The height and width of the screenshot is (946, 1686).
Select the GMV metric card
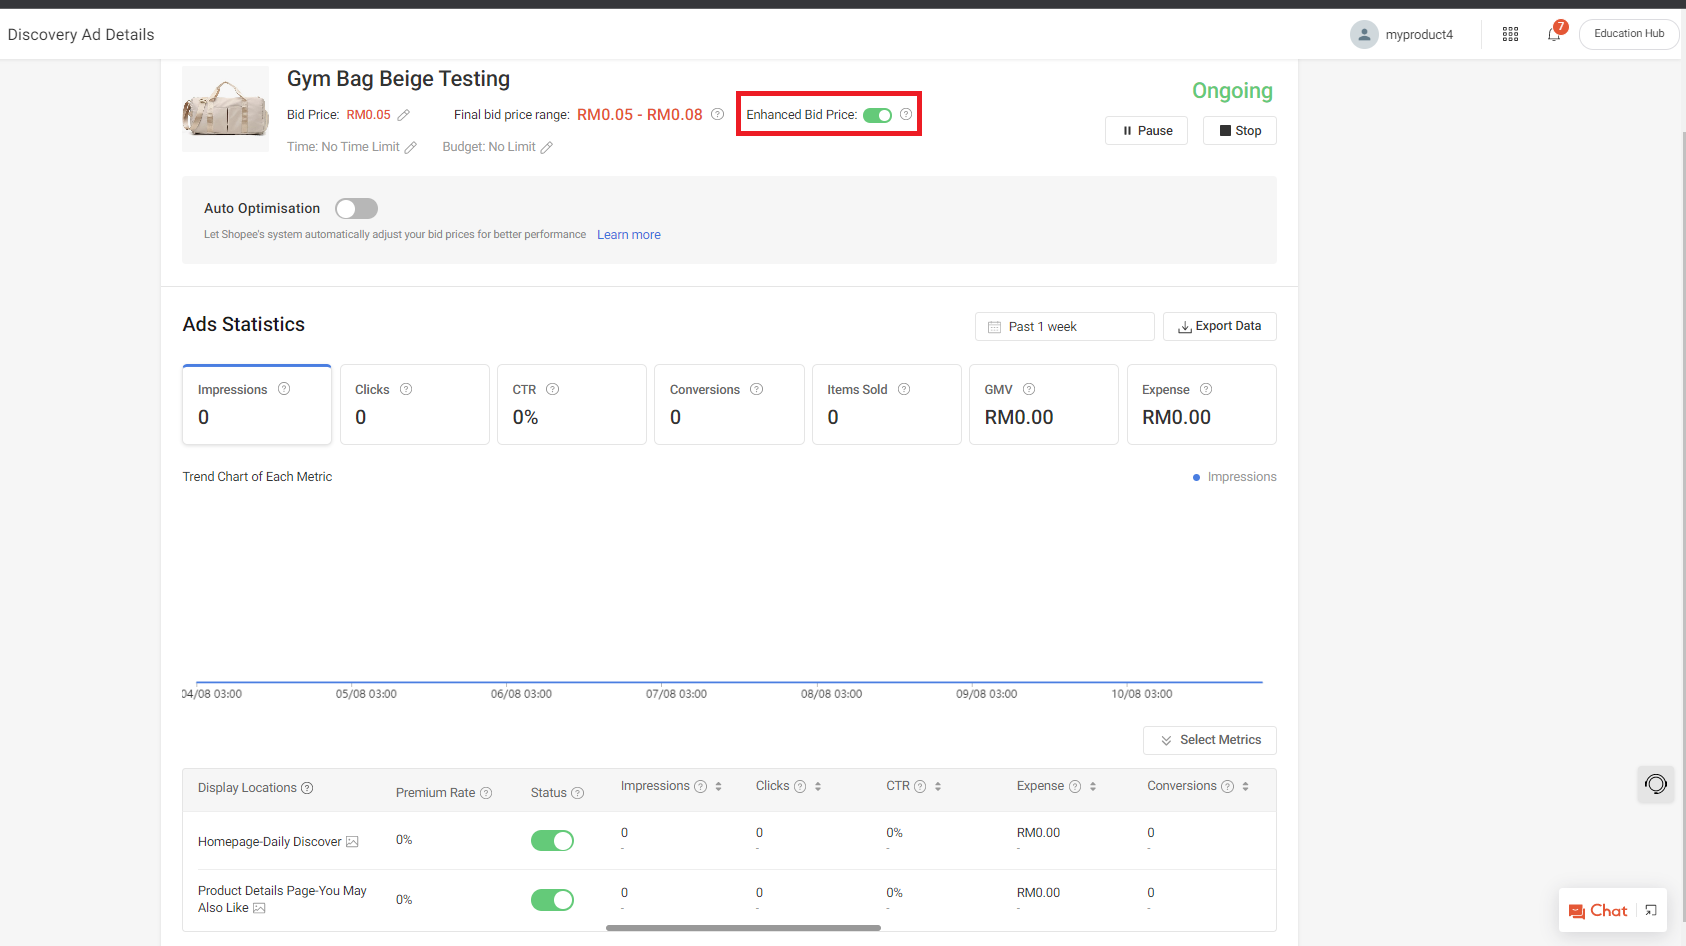click(x=1043, y=404)
